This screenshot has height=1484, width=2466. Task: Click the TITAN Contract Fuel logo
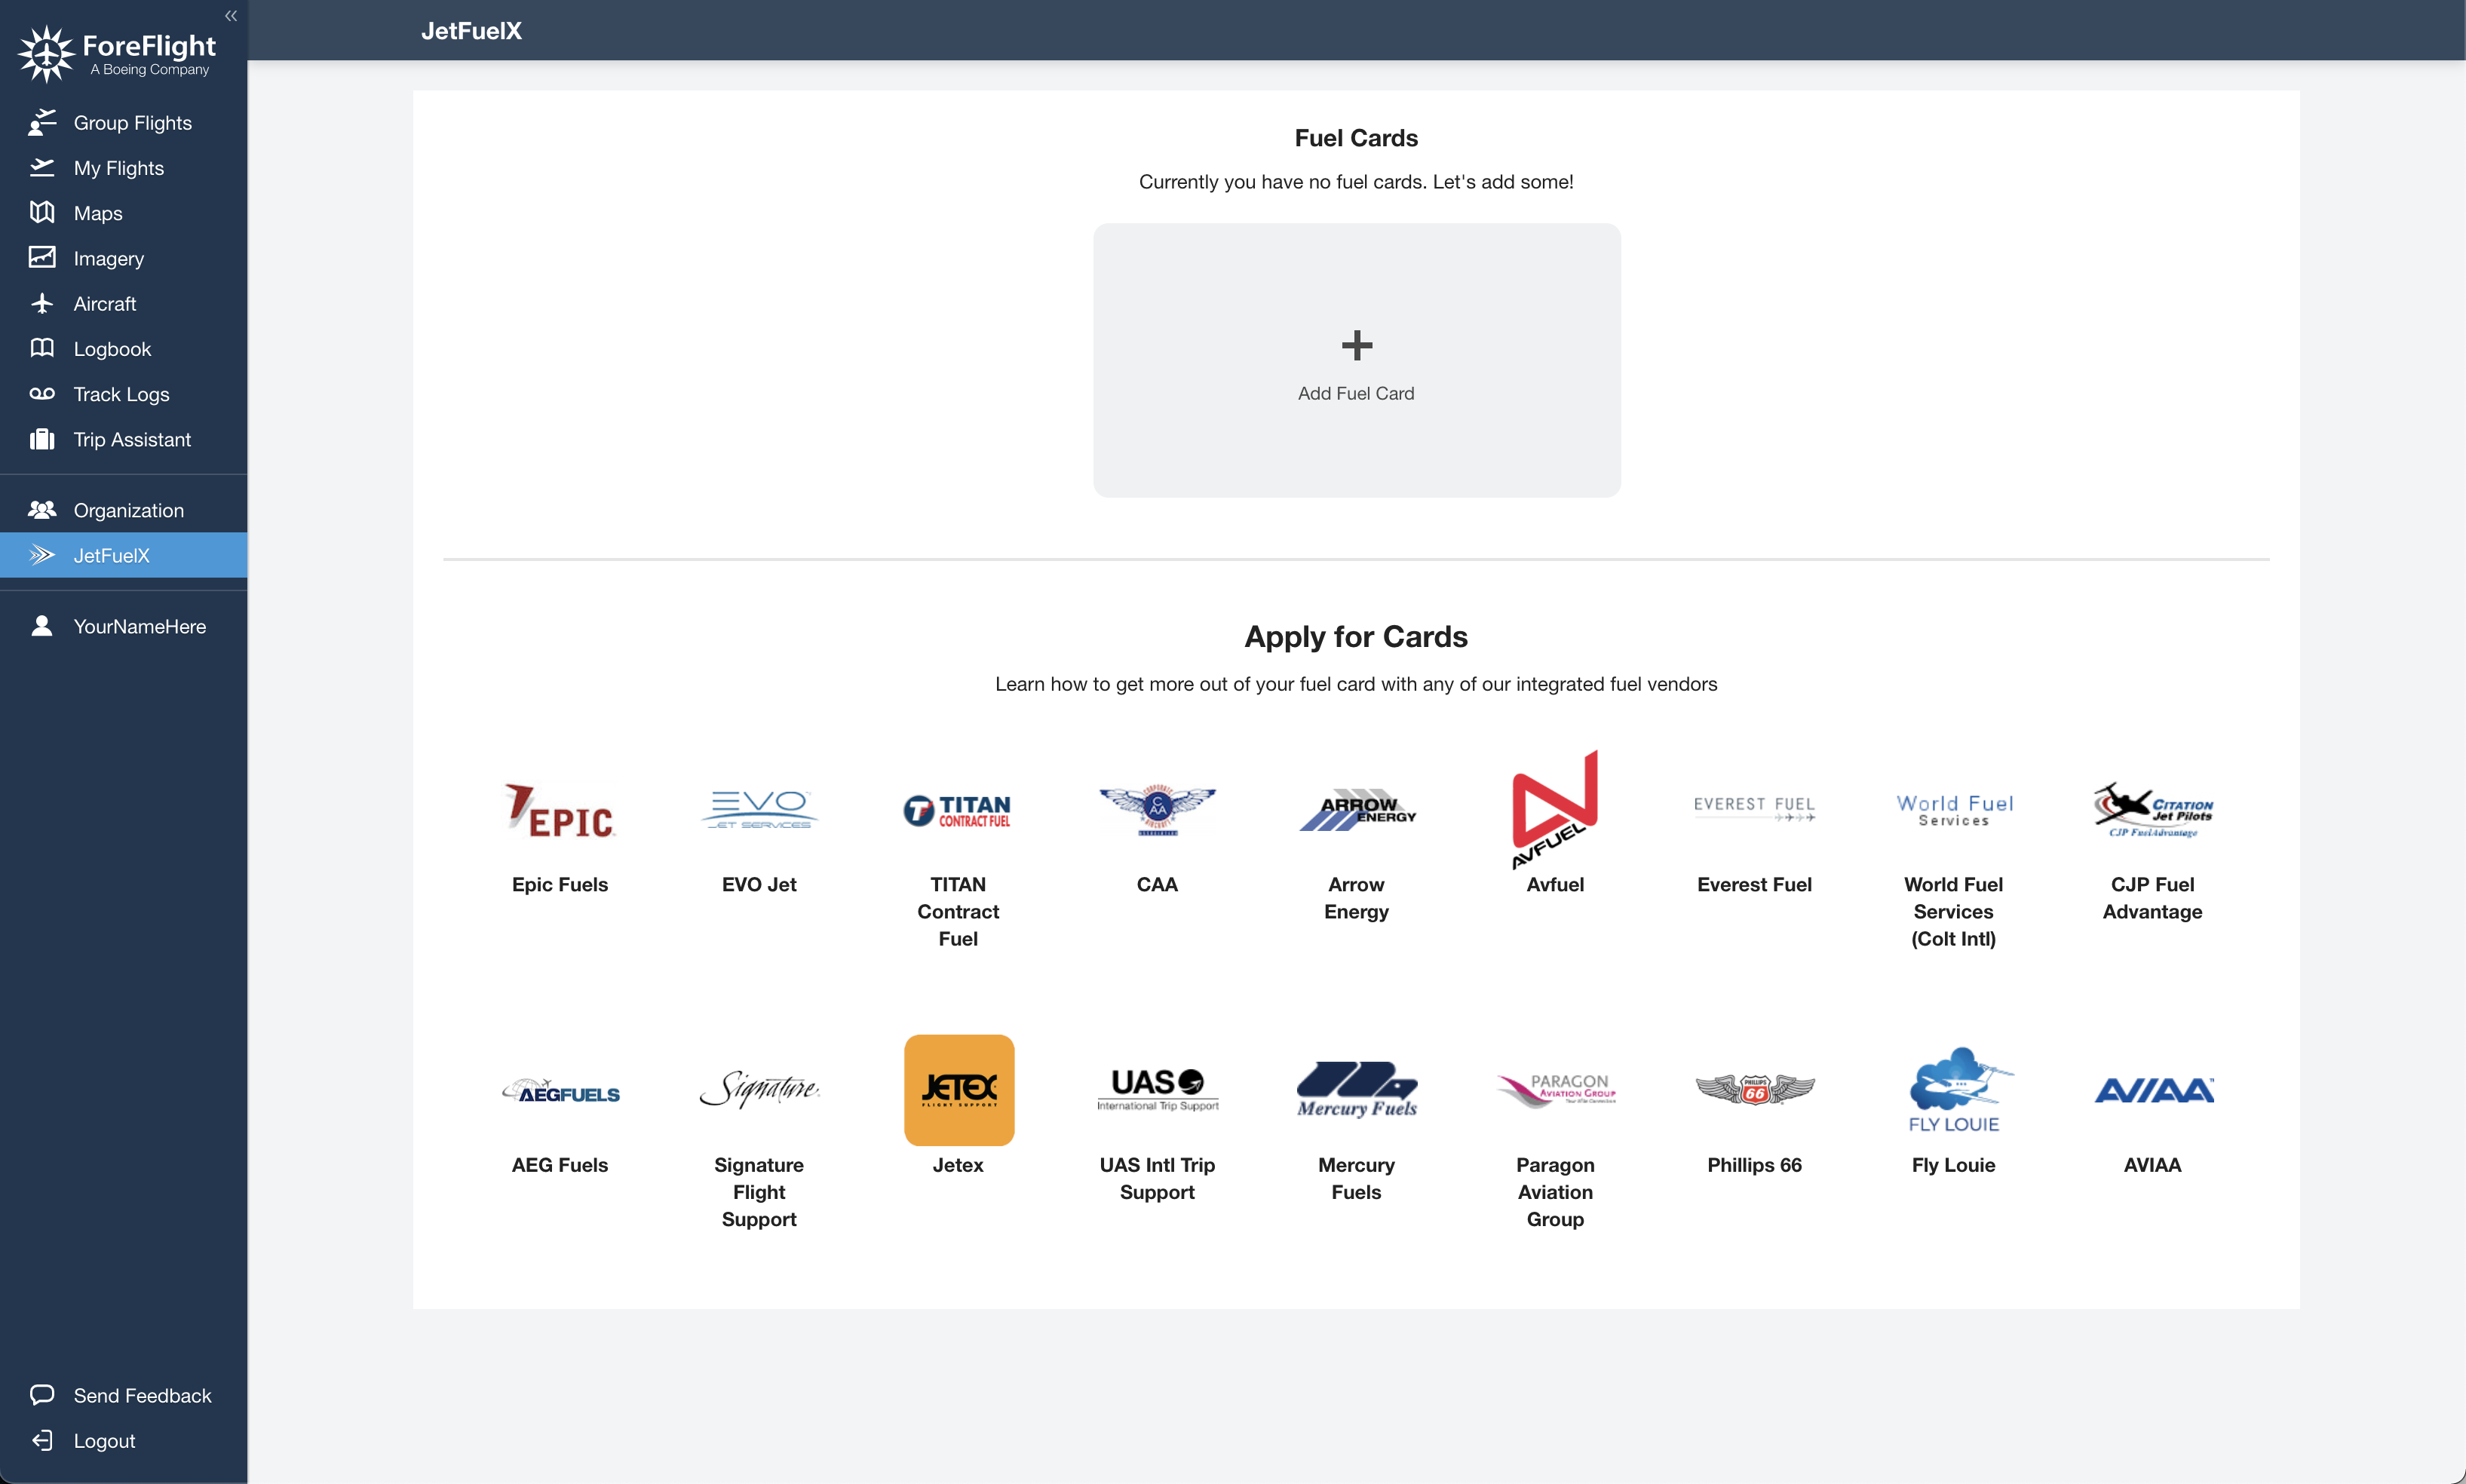point(958,810)
